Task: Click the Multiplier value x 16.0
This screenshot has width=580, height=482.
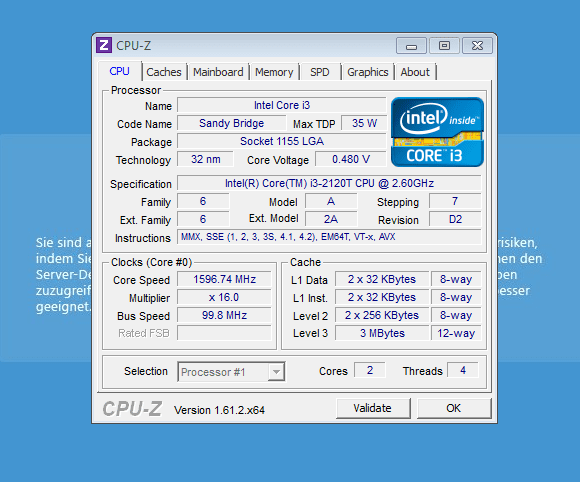Action: coord(224,297)
